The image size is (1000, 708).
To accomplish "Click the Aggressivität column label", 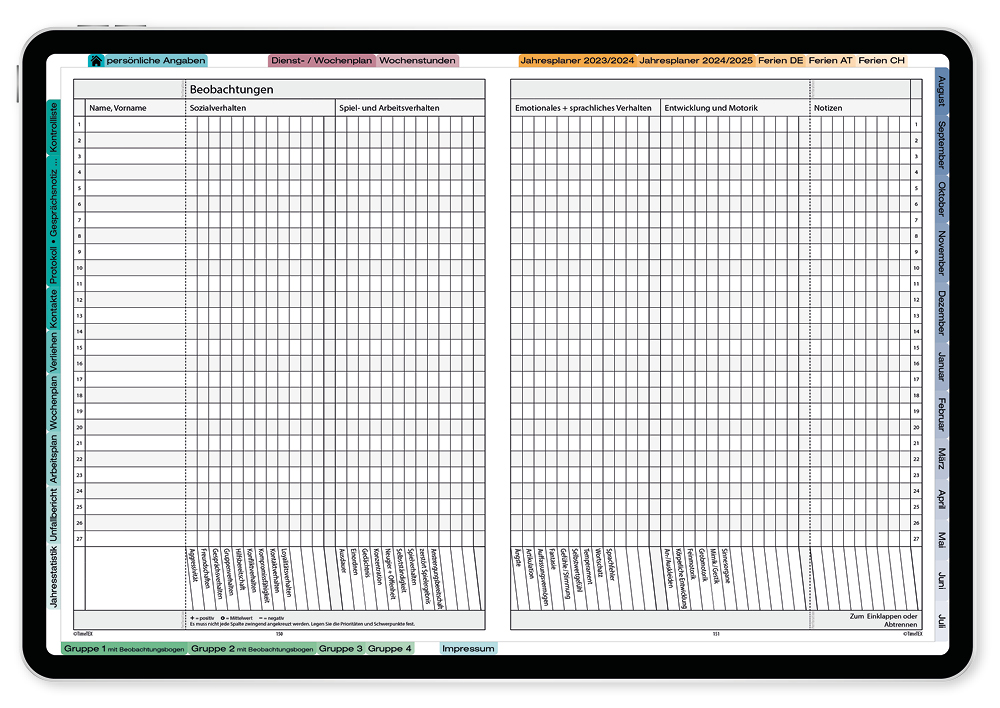I will click(x=193, y=564).
